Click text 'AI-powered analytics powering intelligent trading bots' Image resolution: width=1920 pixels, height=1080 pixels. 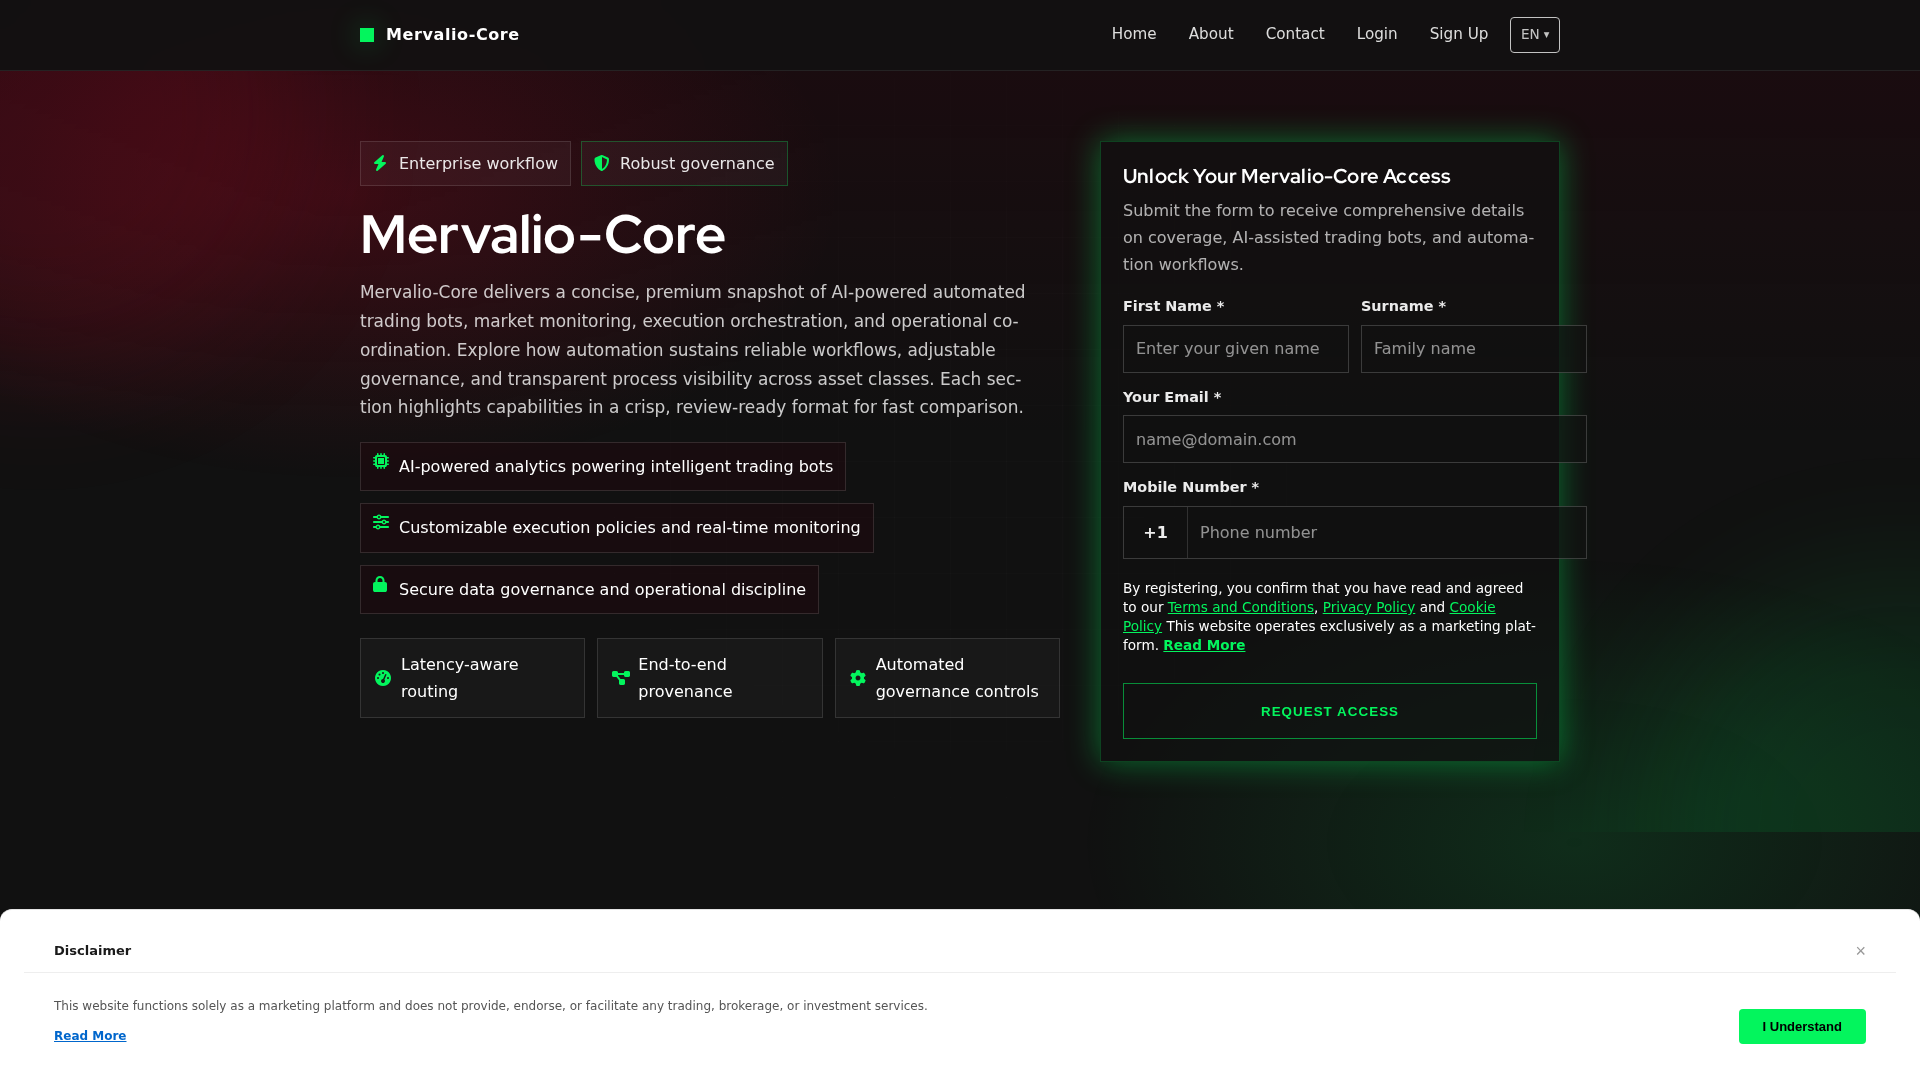(x=616, y=467)
